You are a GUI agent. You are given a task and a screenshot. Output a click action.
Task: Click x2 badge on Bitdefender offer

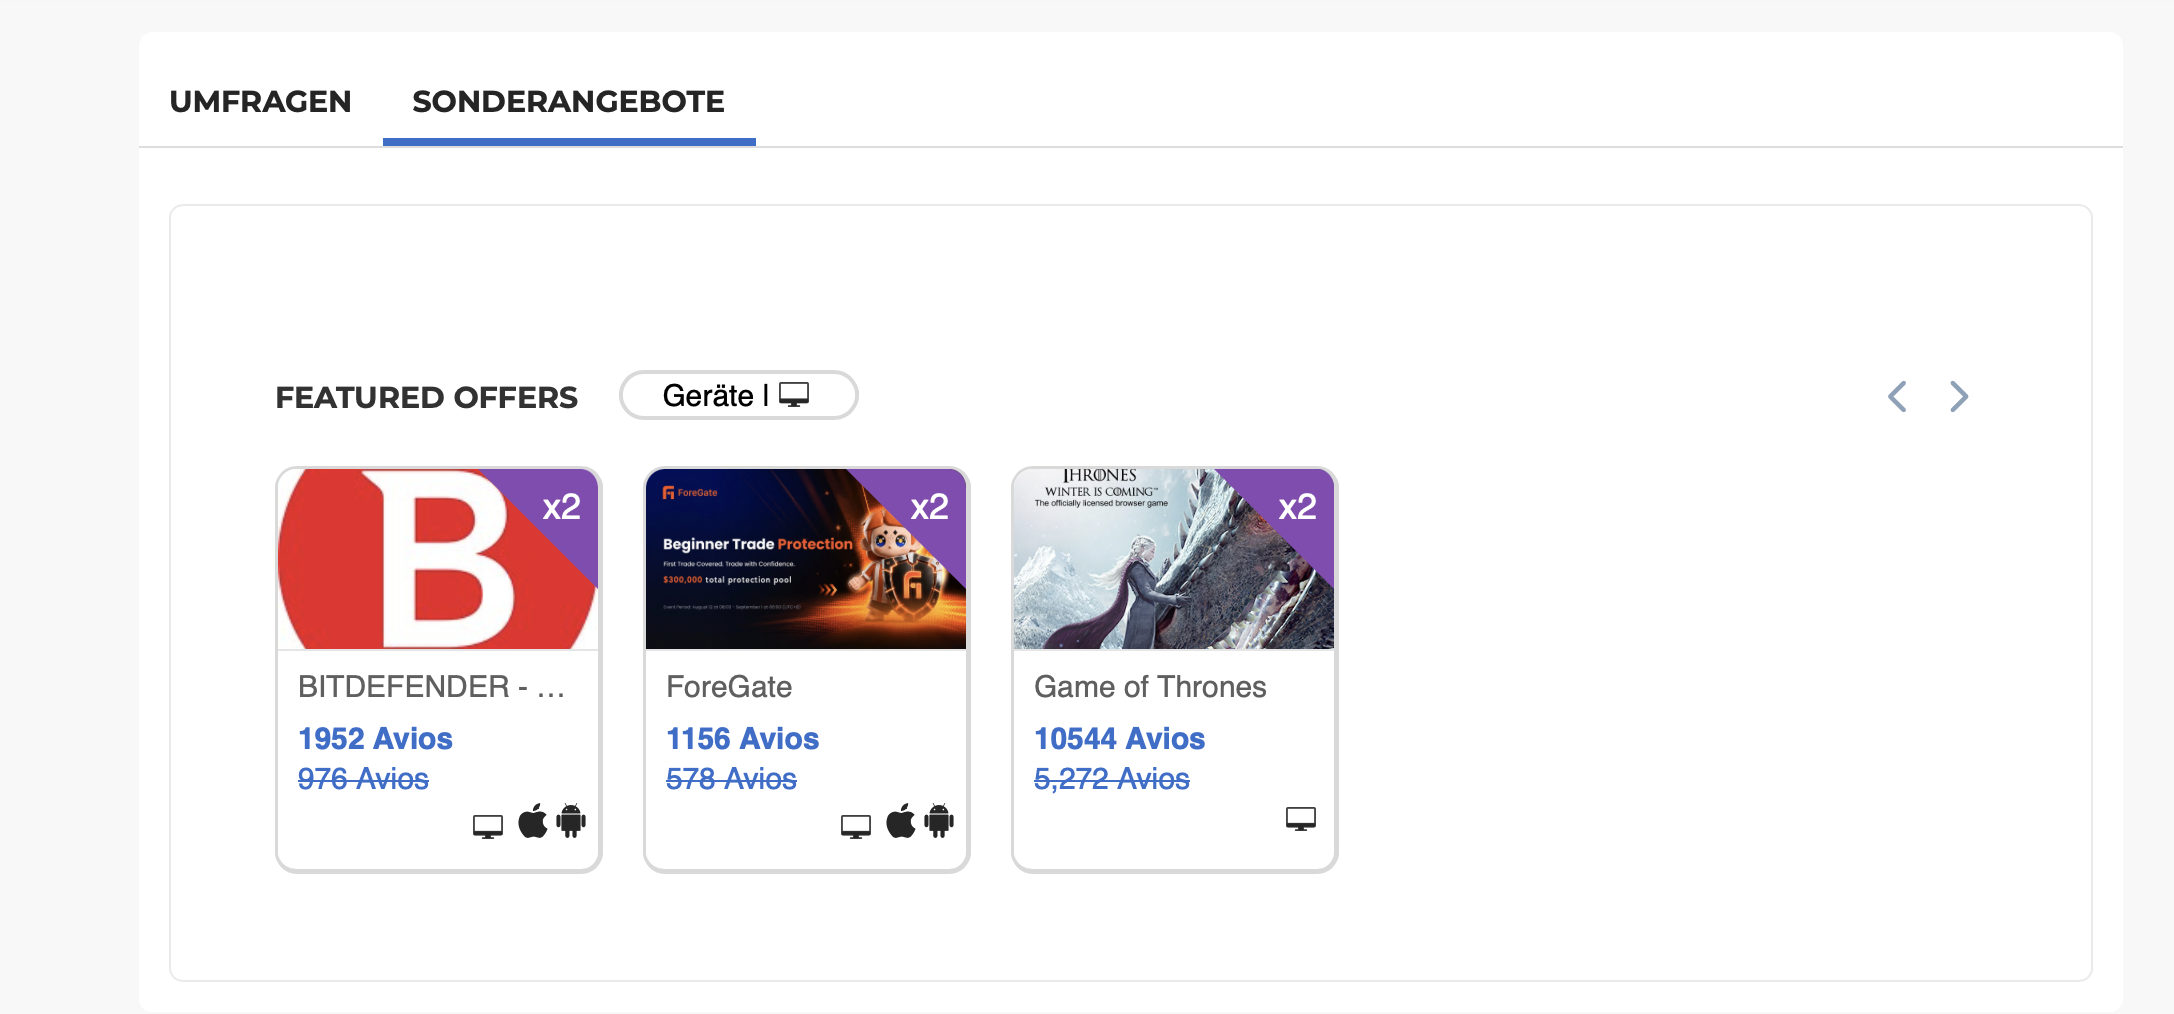562,507
